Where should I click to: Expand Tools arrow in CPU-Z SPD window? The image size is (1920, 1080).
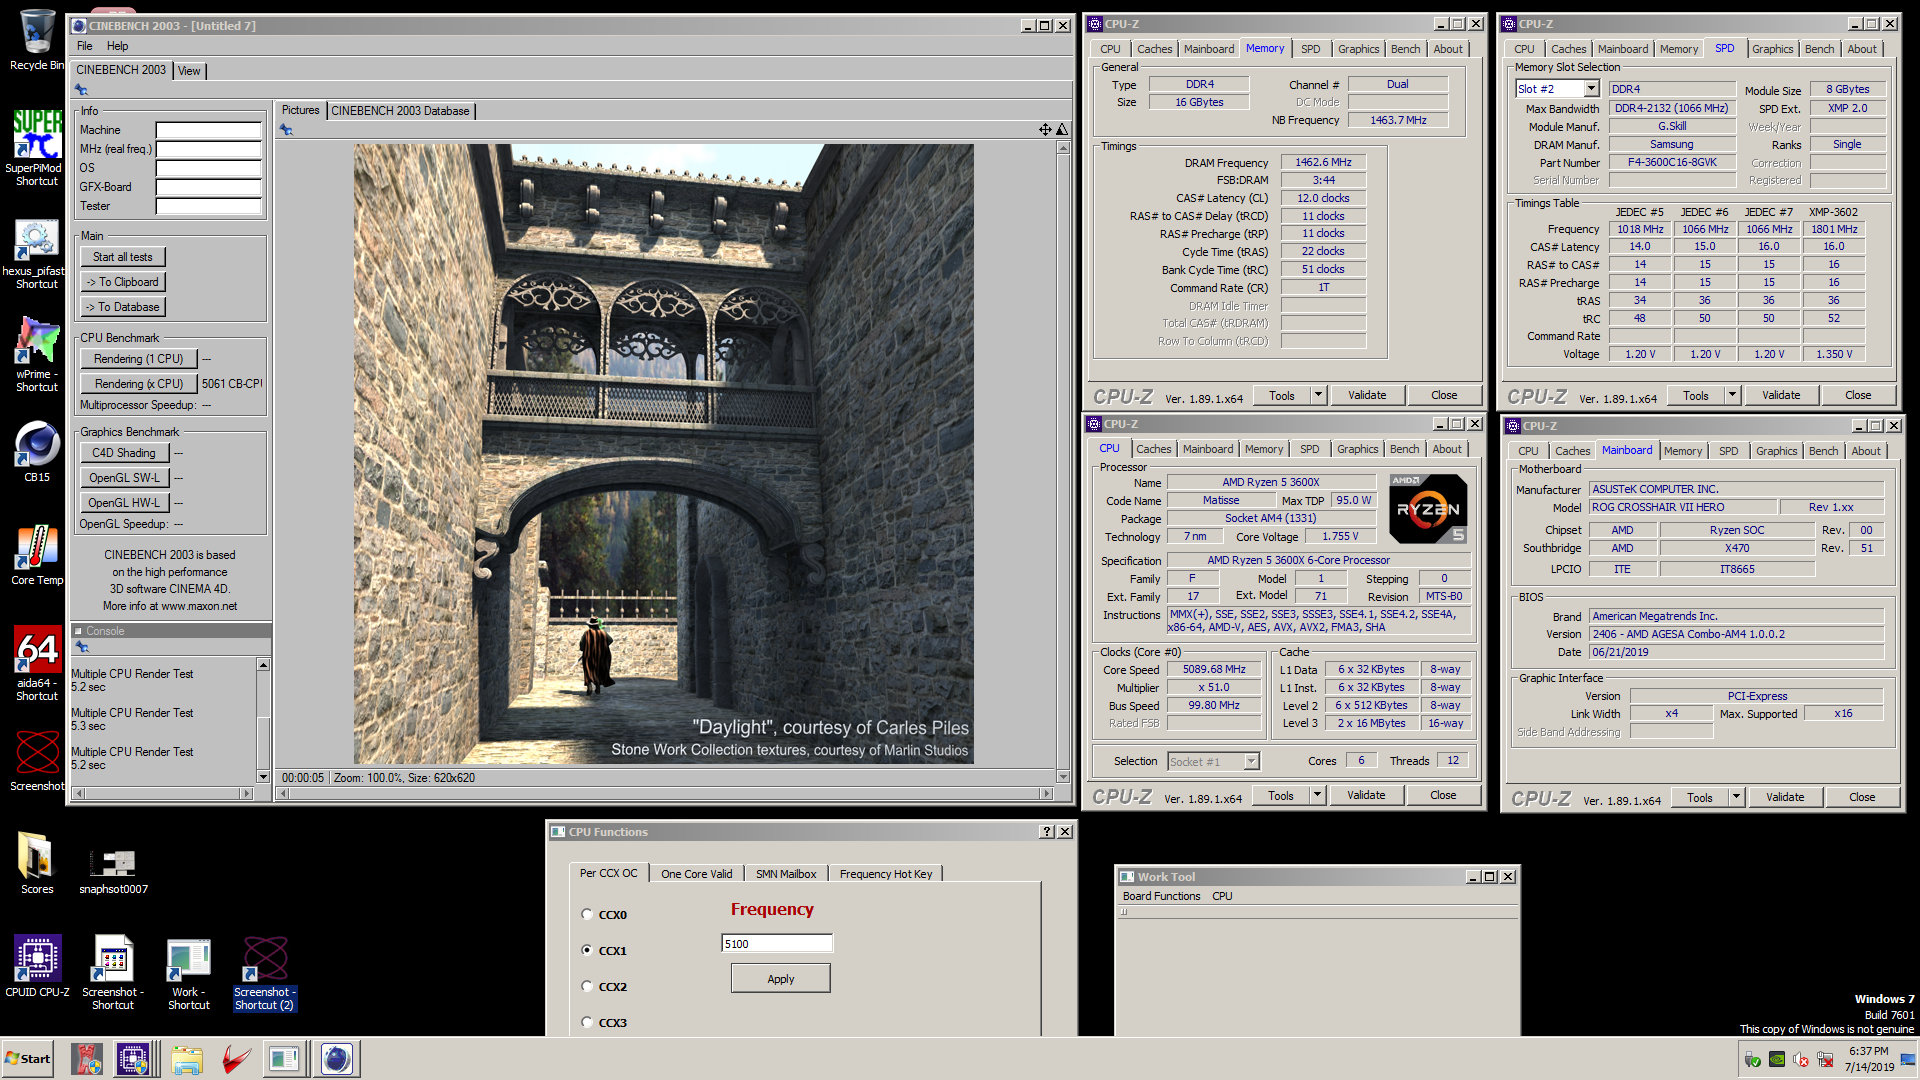click(1732, 395)
